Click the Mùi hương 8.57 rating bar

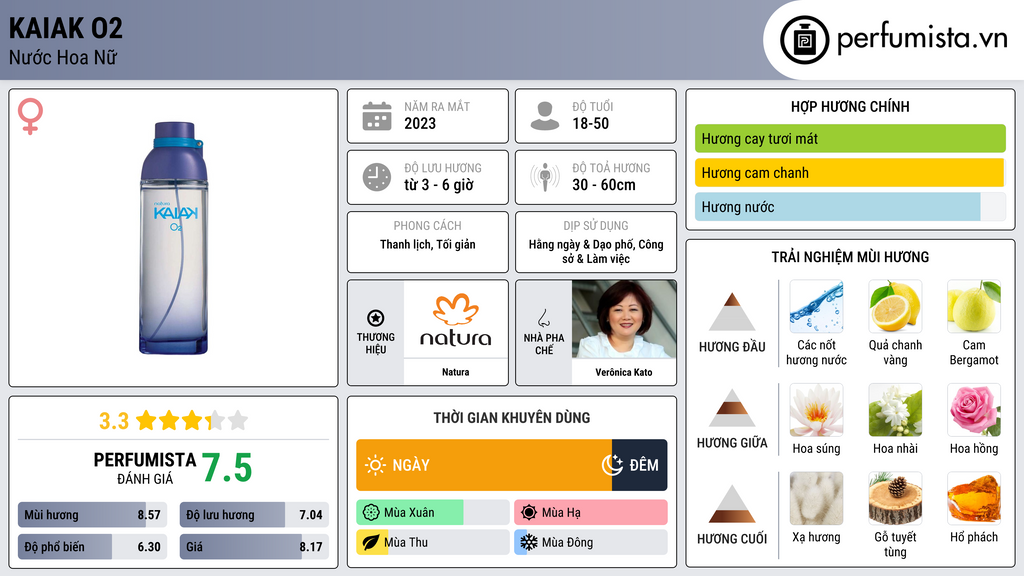(x=92, y=515)
